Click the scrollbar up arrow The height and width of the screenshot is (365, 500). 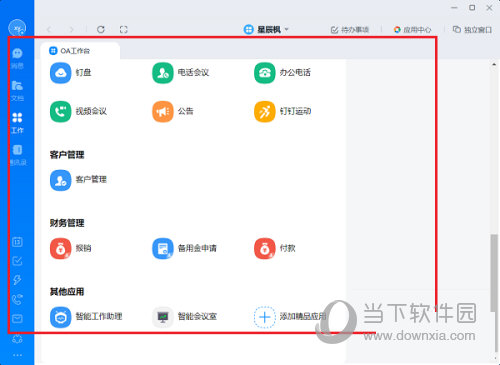click(494, 64)
